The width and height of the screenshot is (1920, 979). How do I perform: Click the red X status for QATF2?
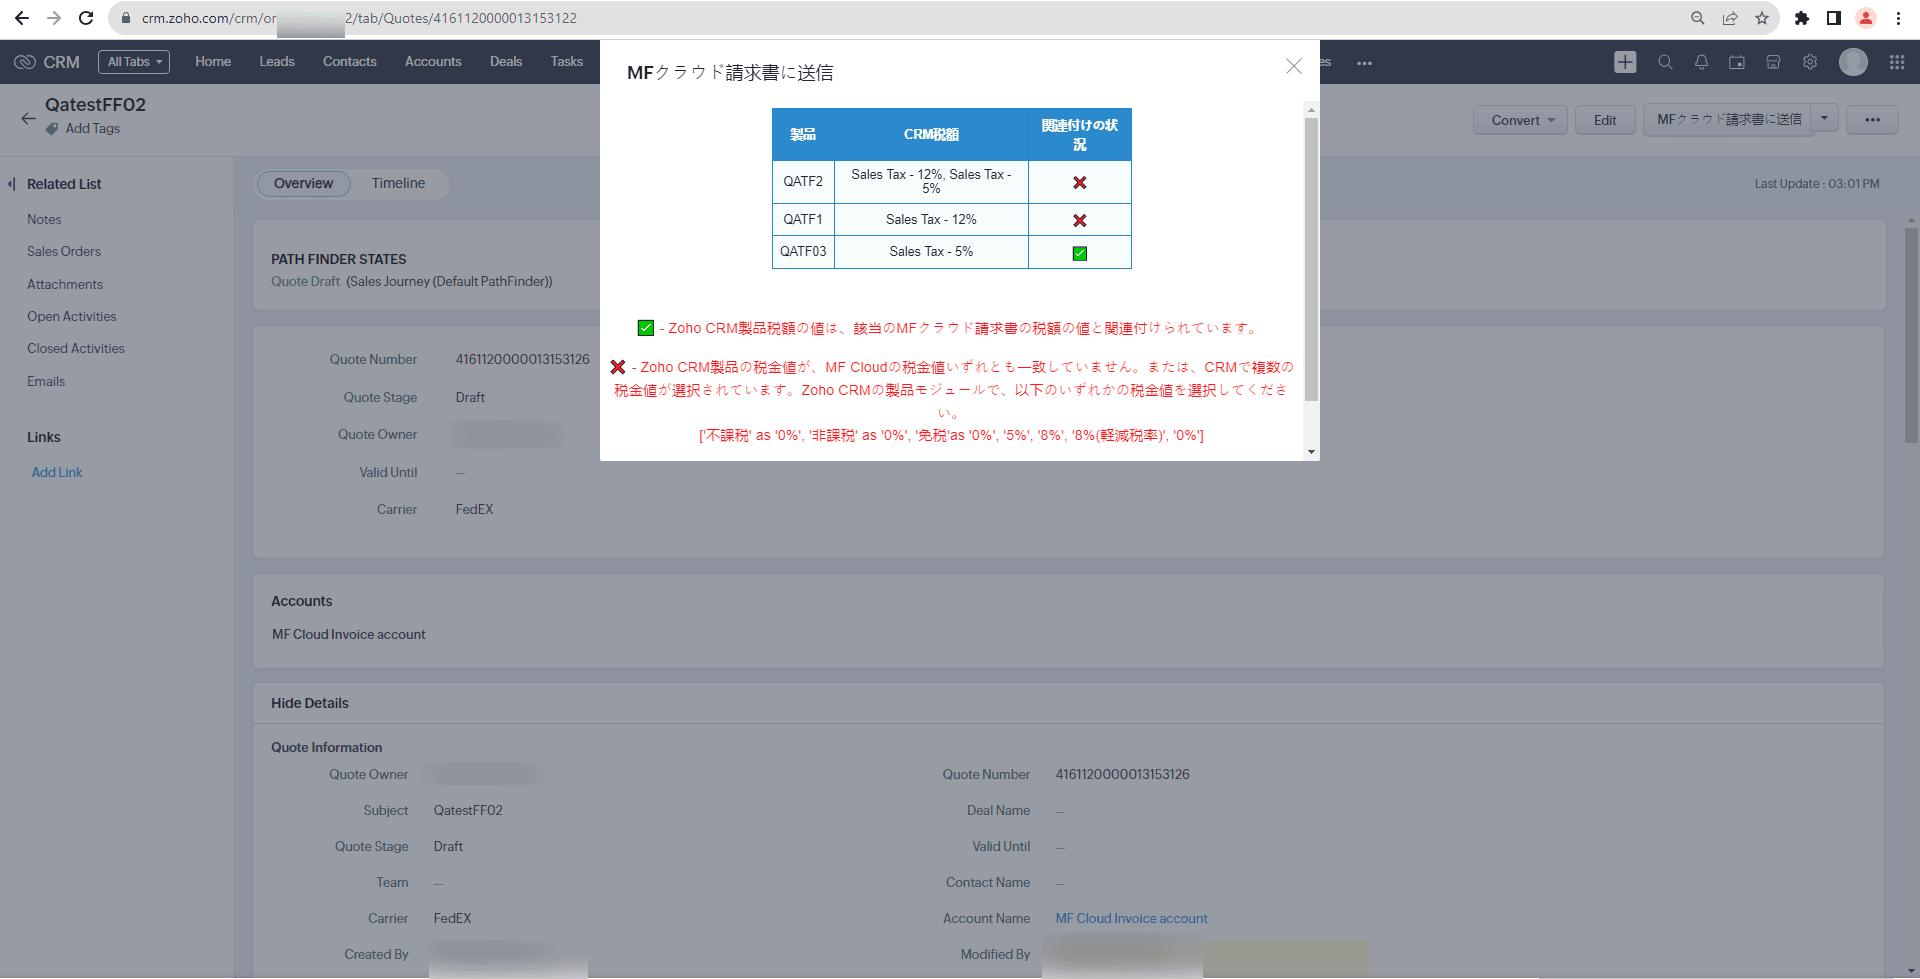pyautogui.click(x=1080, y=183)
